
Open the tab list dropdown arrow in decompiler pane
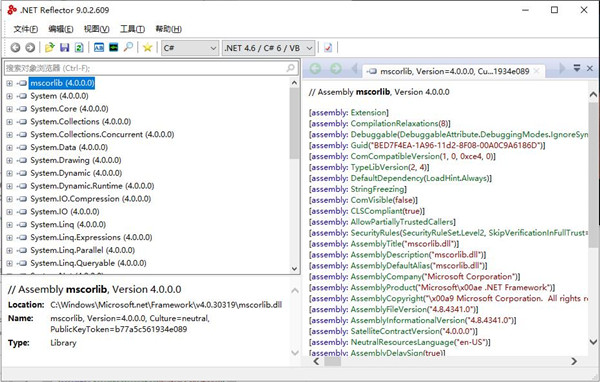pyautogui.click(x=577, y=68)
